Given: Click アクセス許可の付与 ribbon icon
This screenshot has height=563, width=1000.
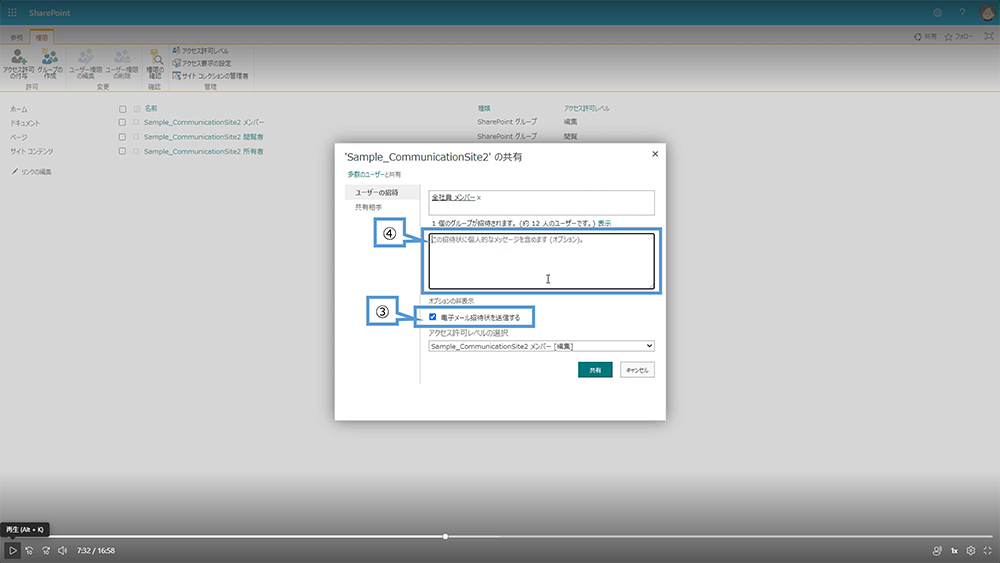Looking at the screenshot, I should (18, 64).
